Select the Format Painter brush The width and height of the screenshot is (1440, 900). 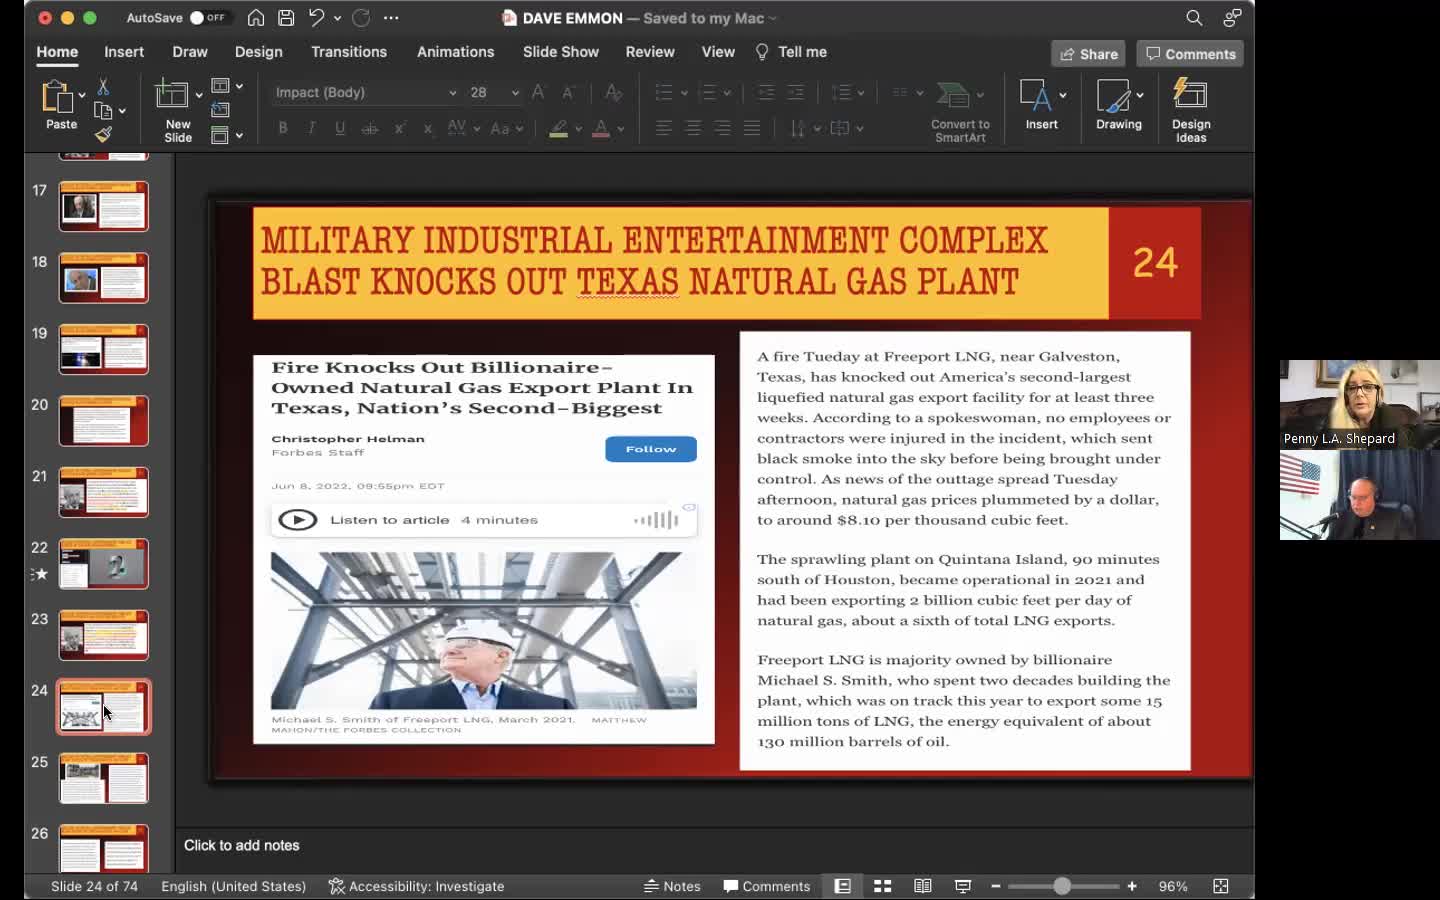103,134
